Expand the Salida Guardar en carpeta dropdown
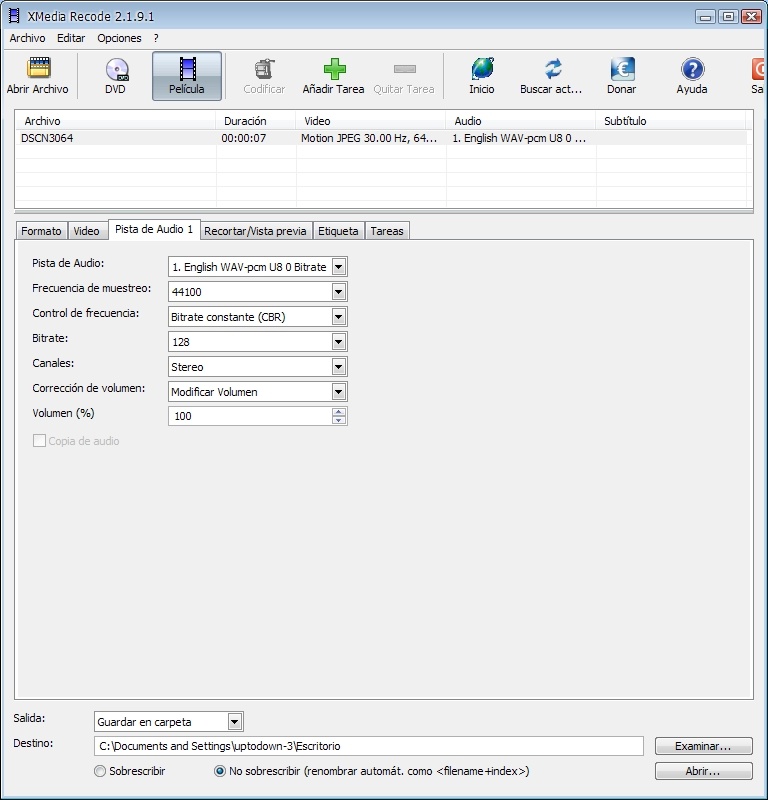This screenshot has height=800, width=768. pos(235,722)
